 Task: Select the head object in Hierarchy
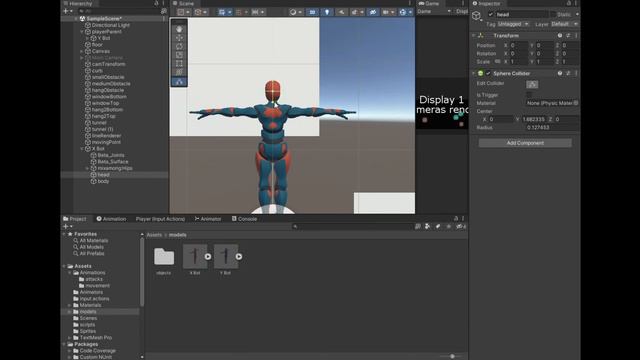point(103,175)
